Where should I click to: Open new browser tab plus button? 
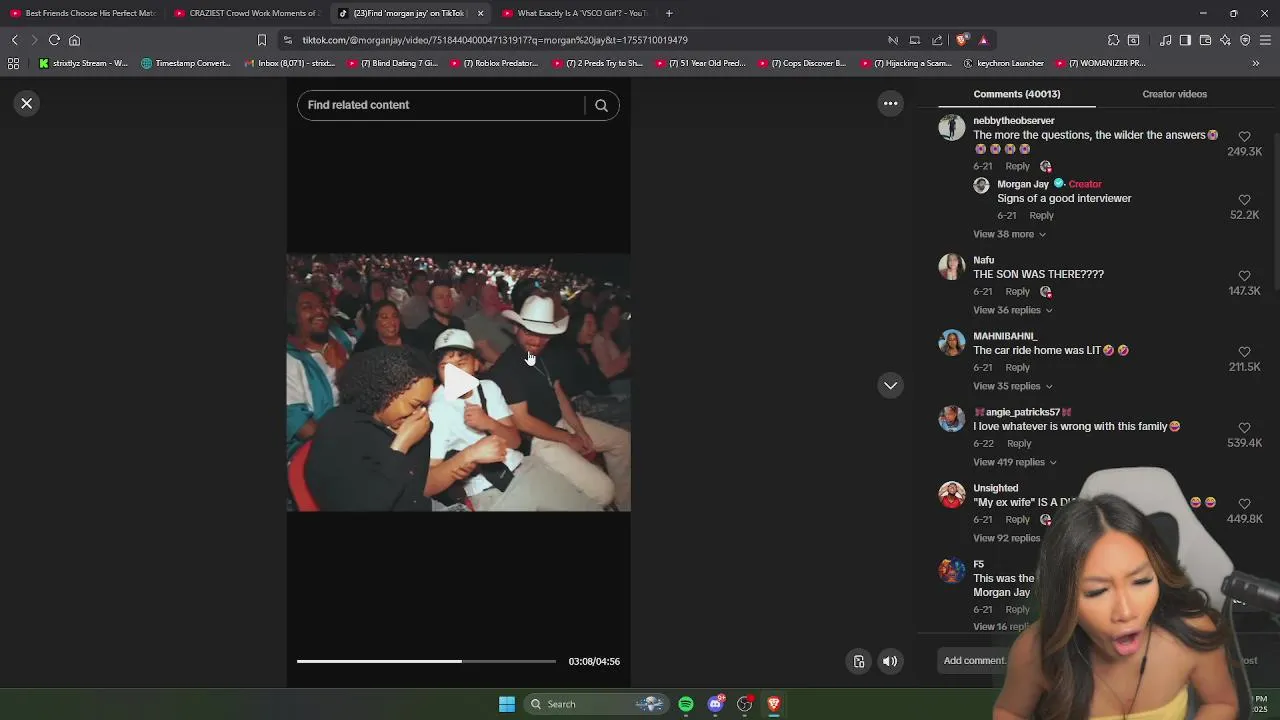tap(669, 13)
